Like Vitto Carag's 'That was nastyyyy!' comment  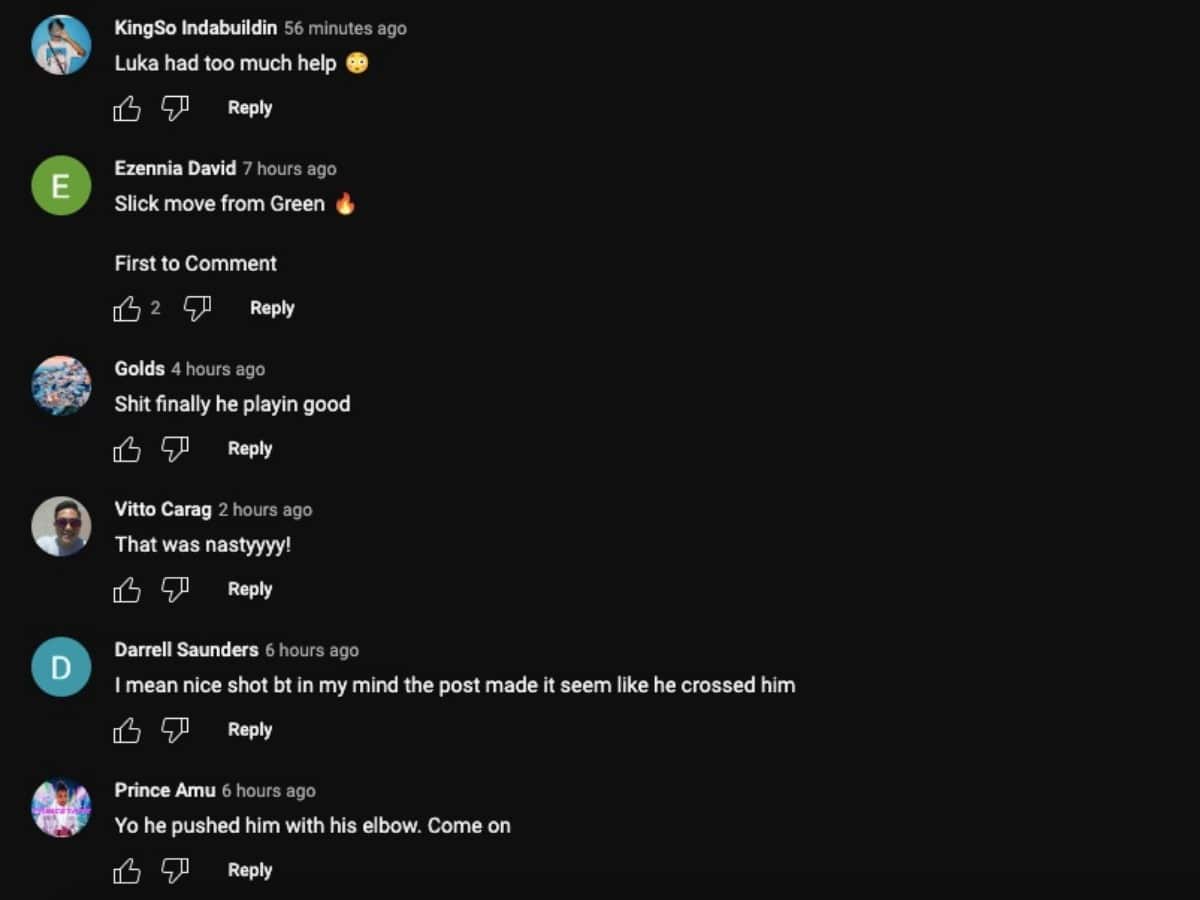[127, 590]
